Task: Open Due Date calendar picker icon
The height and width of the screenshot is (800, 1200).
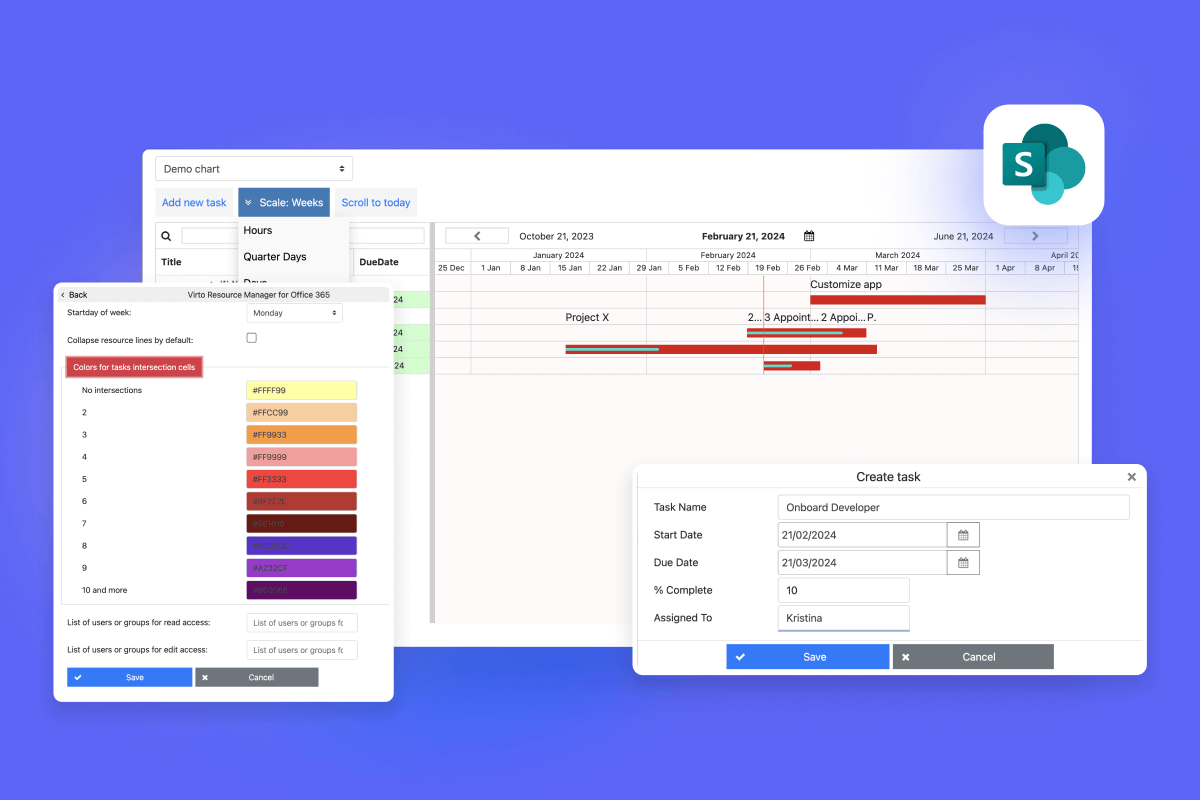Action: click(963, 563)
